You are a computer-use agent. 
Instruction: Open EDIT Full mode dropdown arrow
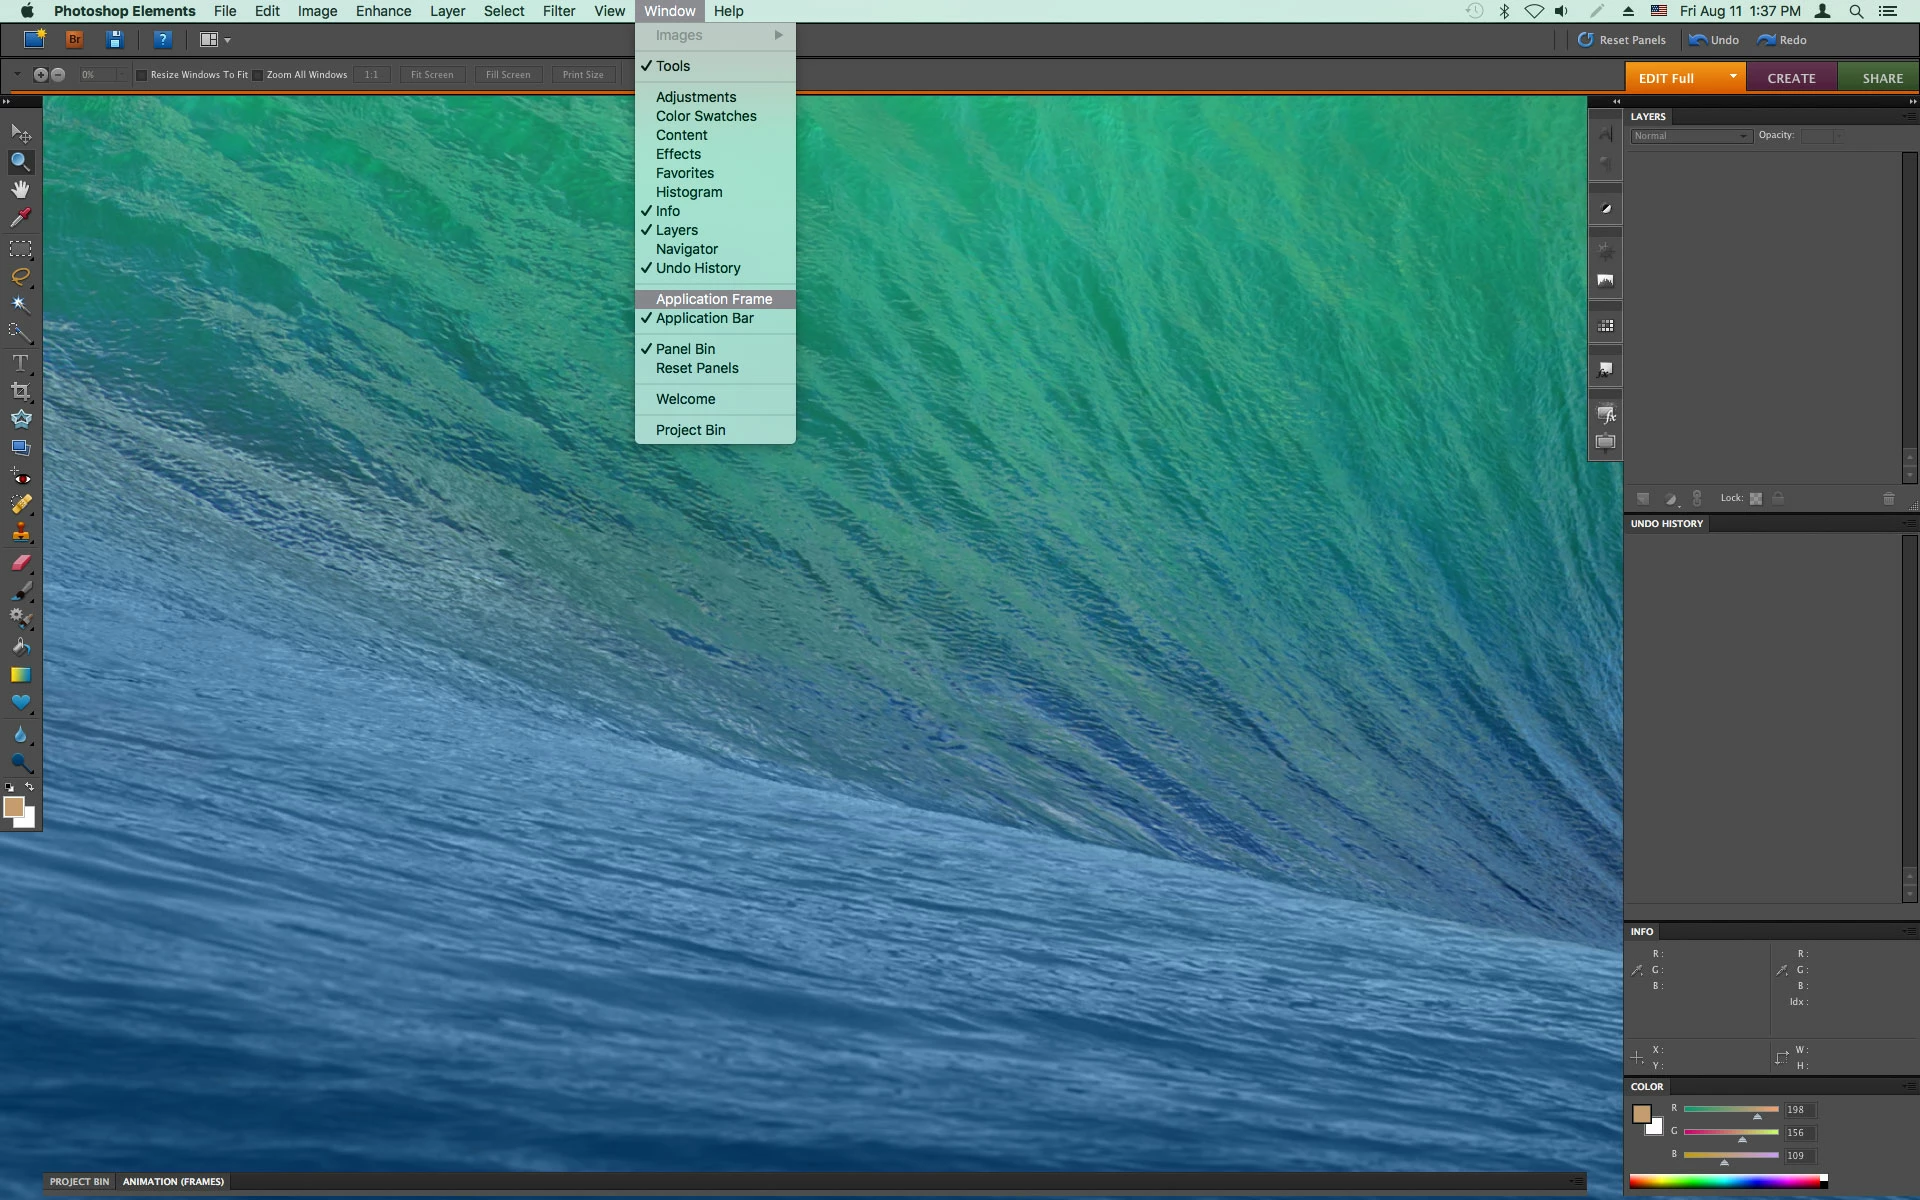(x=1733, y=77)
